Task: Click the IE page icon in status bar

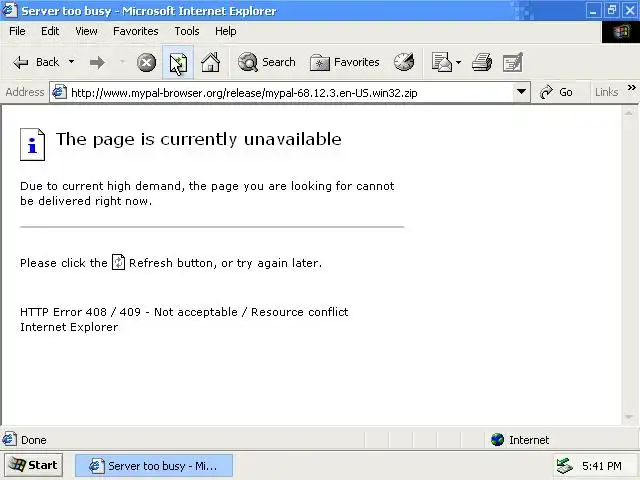Action: coord(9,440)
